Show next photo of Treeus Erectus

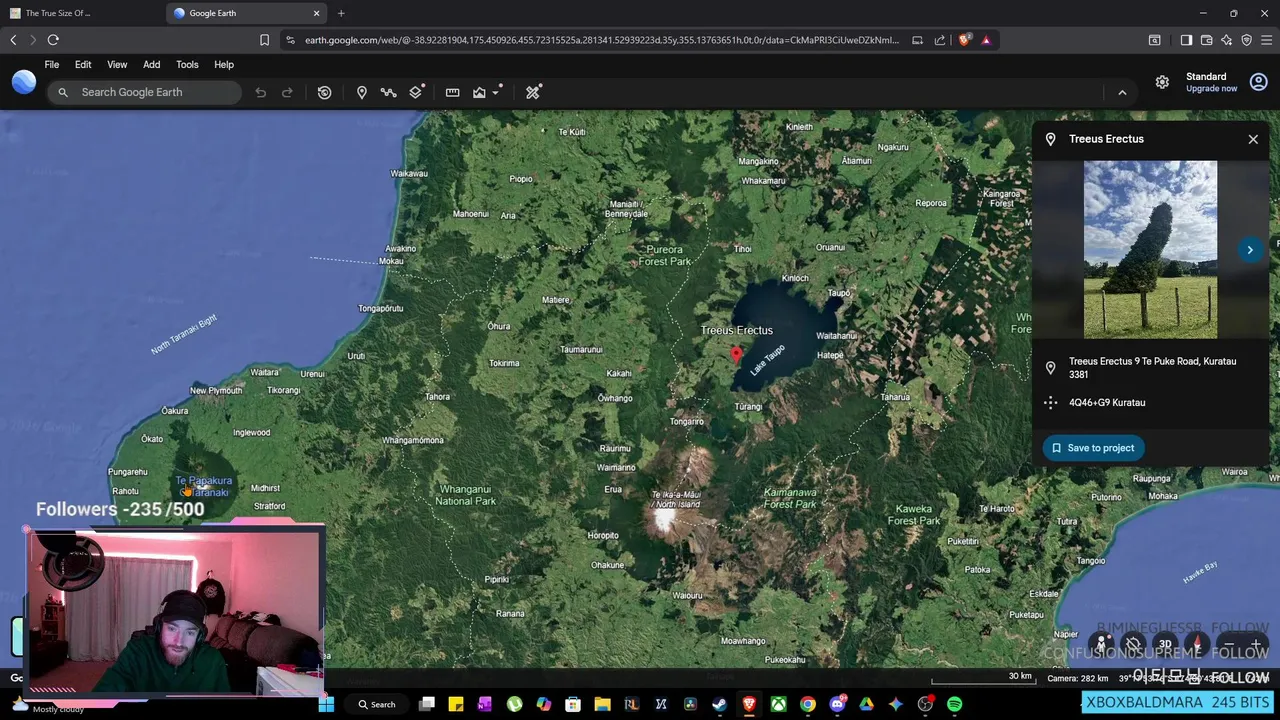point(1250,250)
